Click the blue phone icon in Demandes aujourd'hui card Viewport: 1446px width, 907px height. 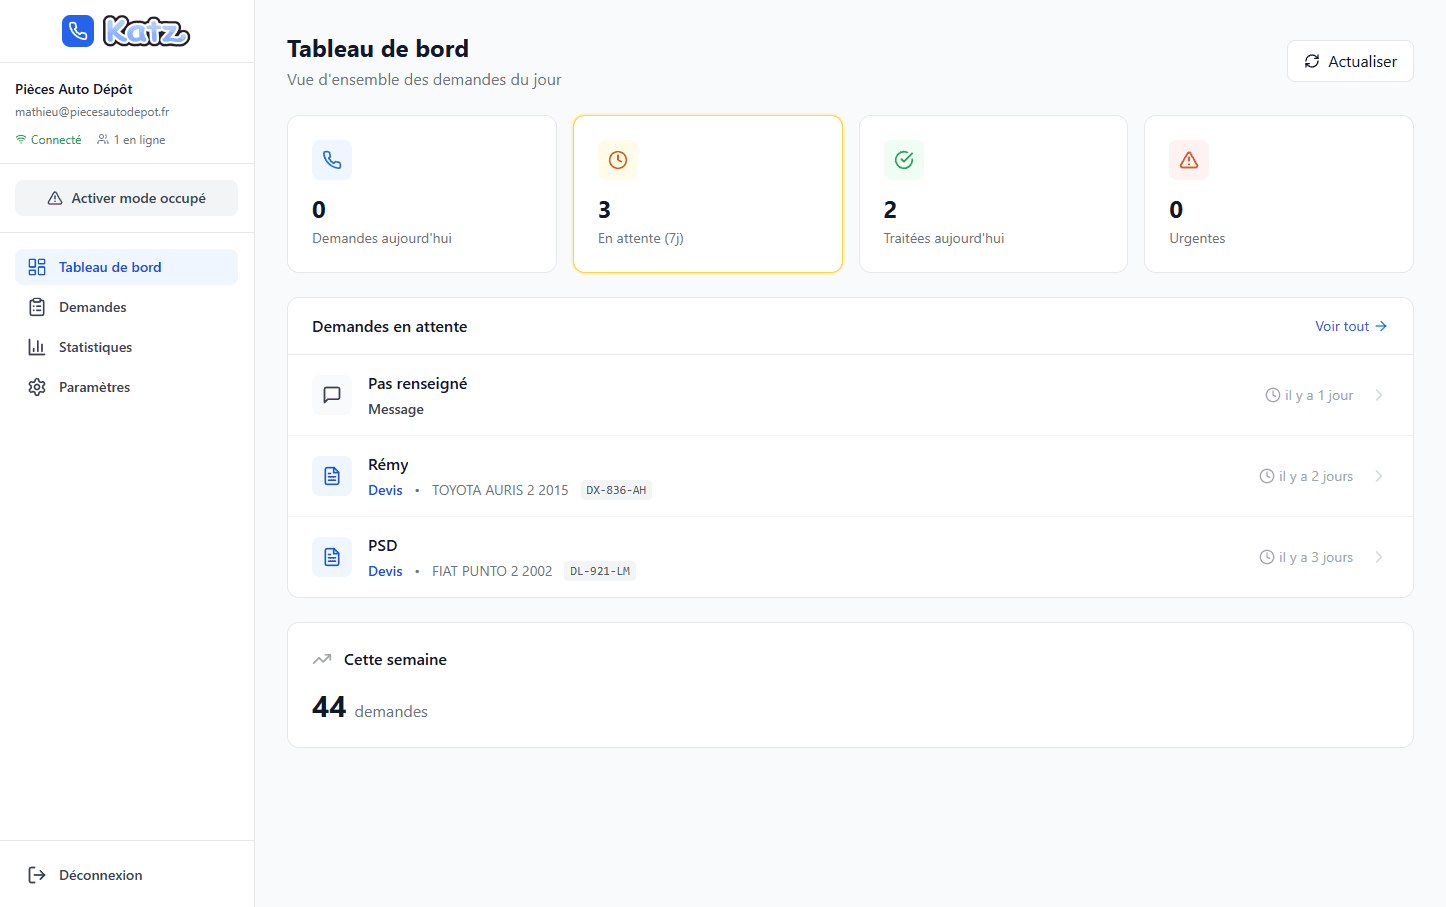point(332,160)
